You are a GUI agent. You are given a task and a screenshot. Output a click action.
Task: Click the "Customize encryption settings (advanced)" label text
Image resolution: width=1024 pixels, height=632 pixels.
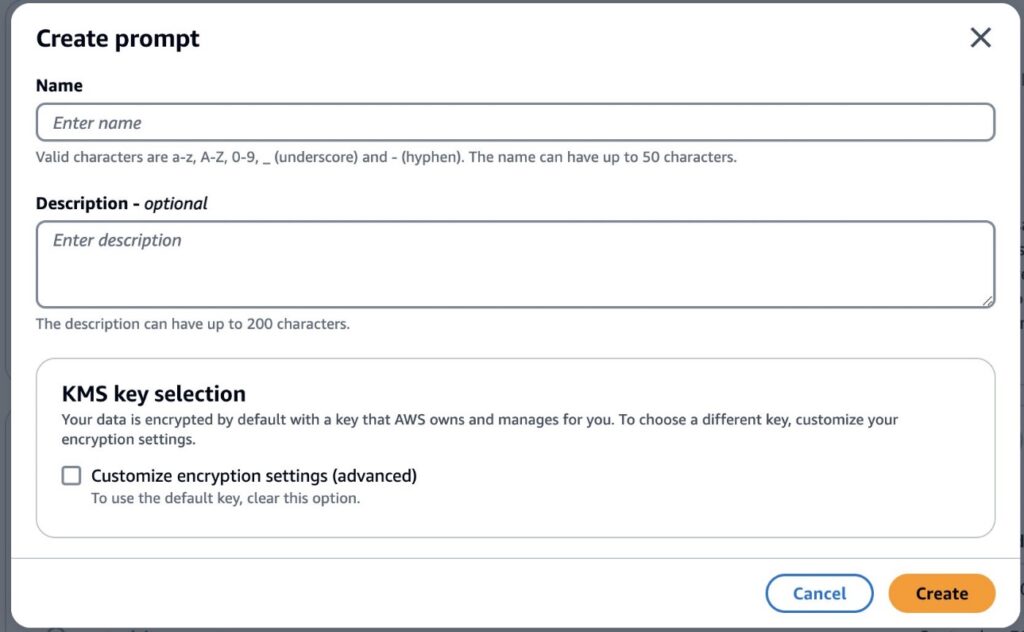click(254, 476)
